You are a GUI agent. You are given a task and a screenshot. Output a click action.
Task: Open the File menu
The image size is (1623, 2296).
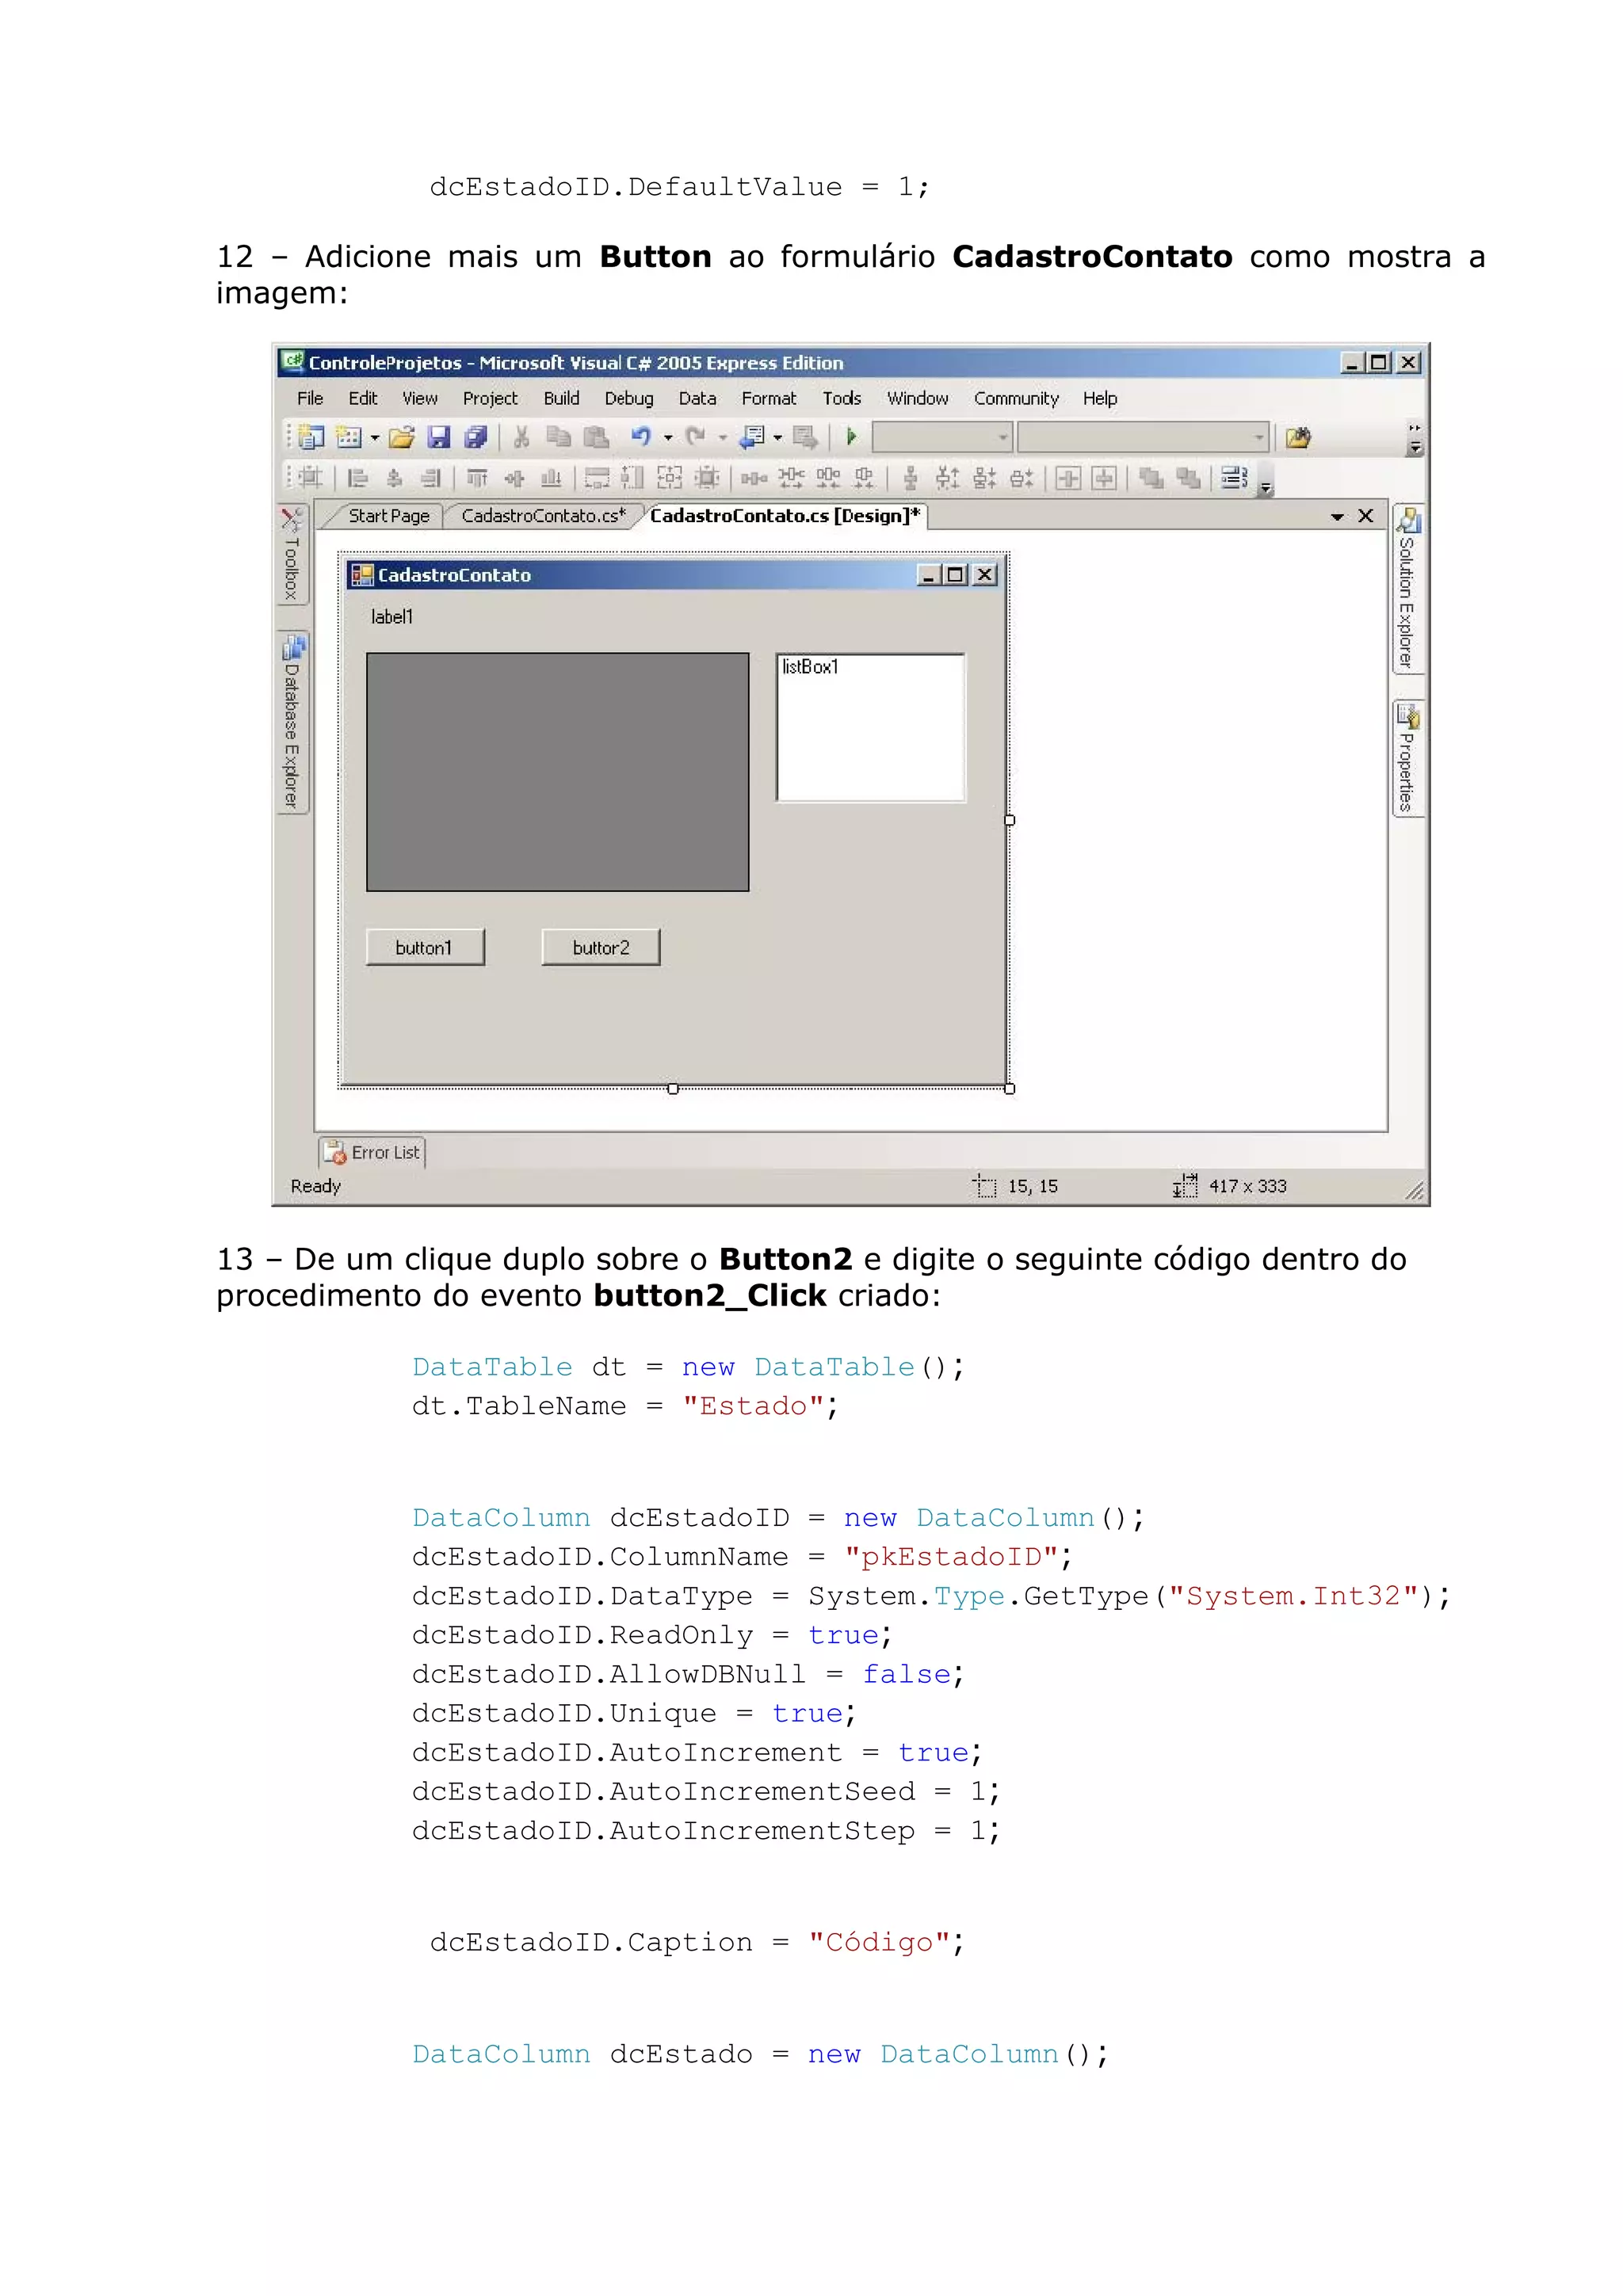[310, 398]
